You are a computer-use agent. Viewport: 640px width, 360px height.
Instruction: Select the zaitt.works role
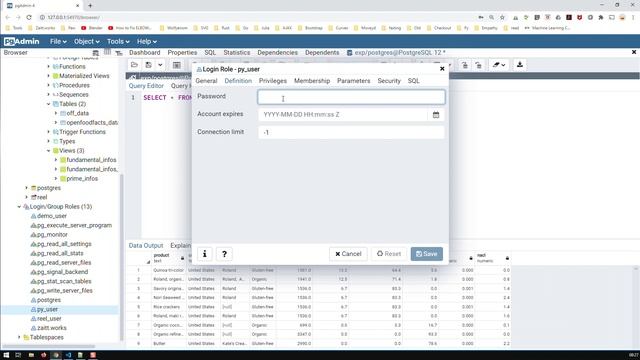(x=51, y=328)
